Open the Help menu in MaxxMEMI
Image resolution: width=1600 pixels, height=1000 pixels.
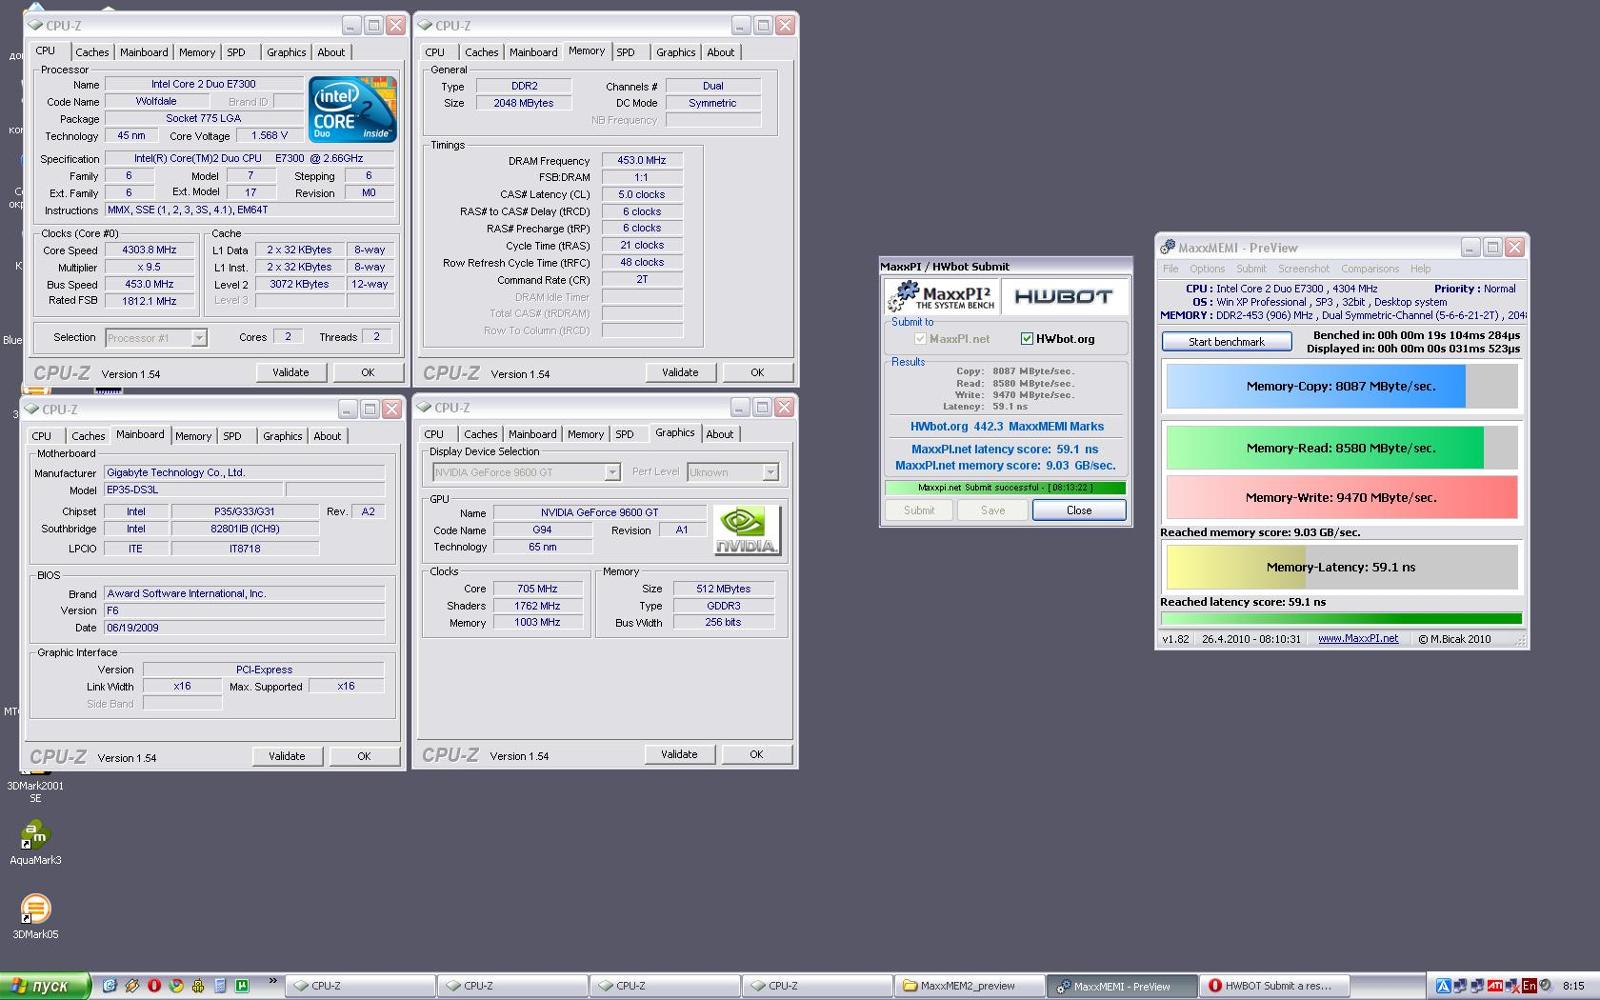[1420, 269]
